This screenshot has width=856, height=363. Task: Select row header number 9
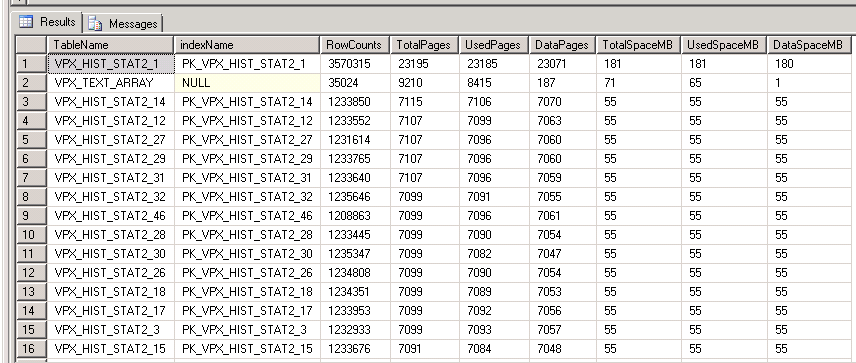31,216
